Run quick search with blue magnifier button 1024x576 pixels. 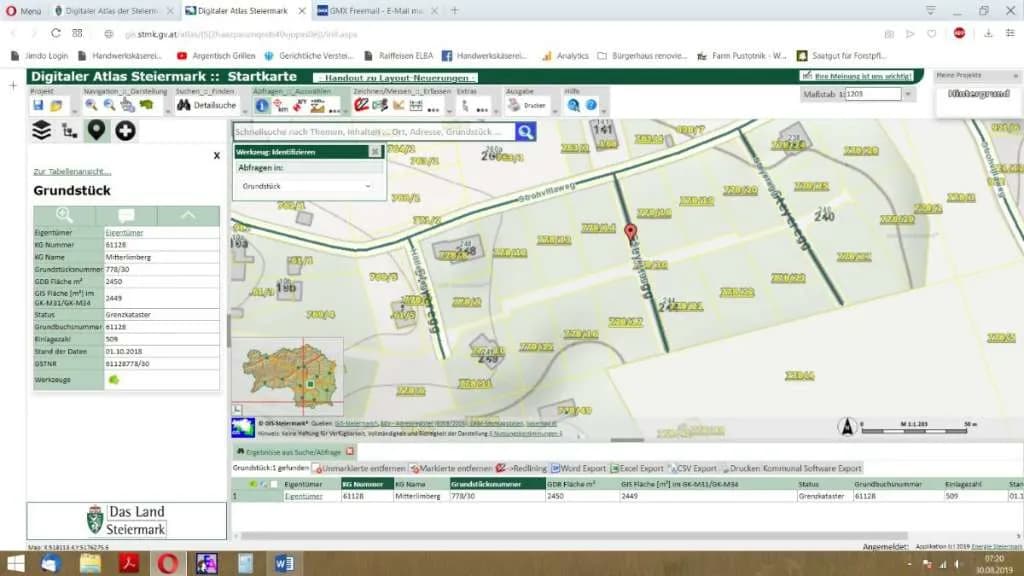click(x=525, y=132)
